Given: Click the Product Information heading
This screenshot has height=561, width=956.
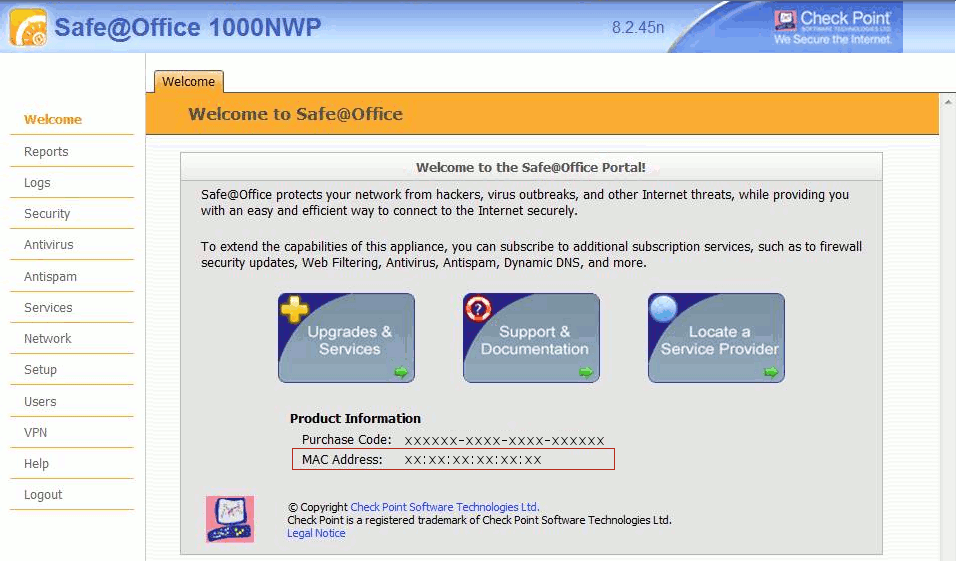Looking at the screenshot, I should tap(355, 418).
